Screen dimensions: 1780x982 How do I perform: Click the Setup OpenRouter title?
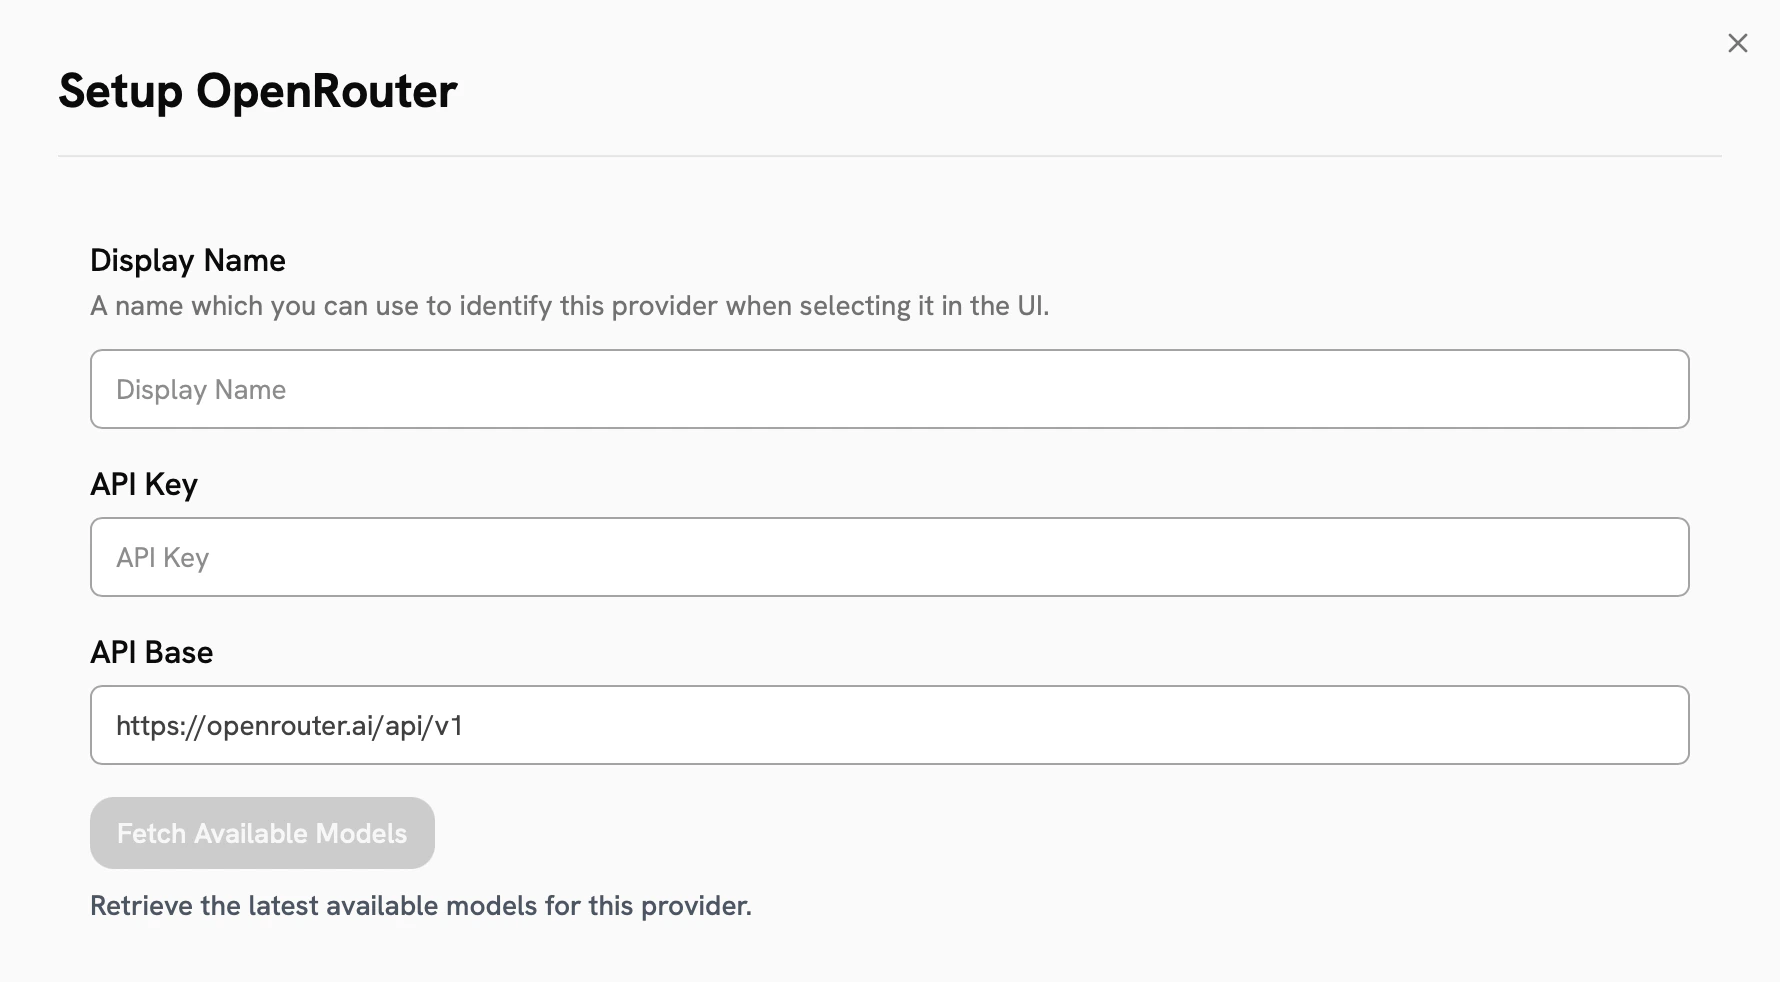(x=258, y=91)
